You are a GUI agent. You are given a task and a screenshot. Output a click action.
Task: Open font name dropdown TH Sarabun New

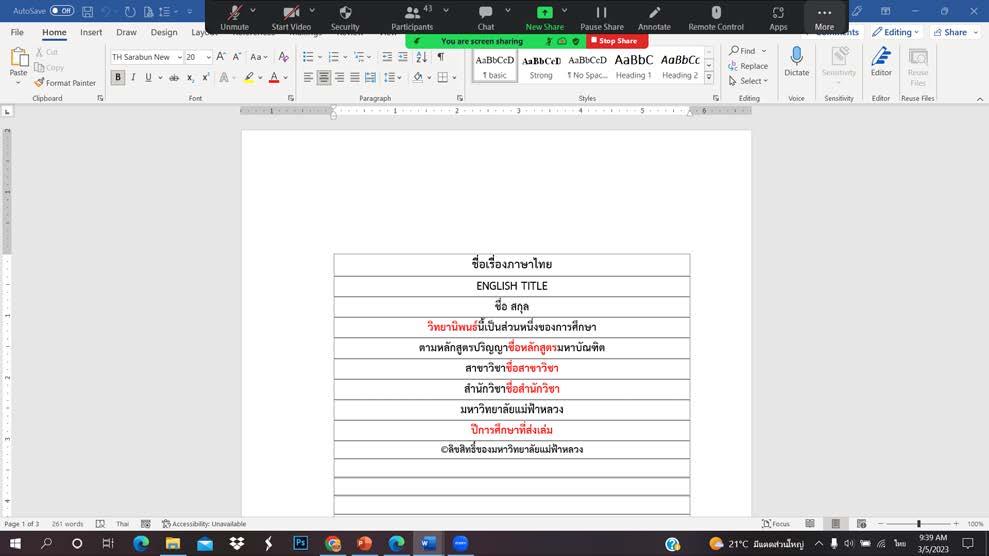click(x=180, y=57)
